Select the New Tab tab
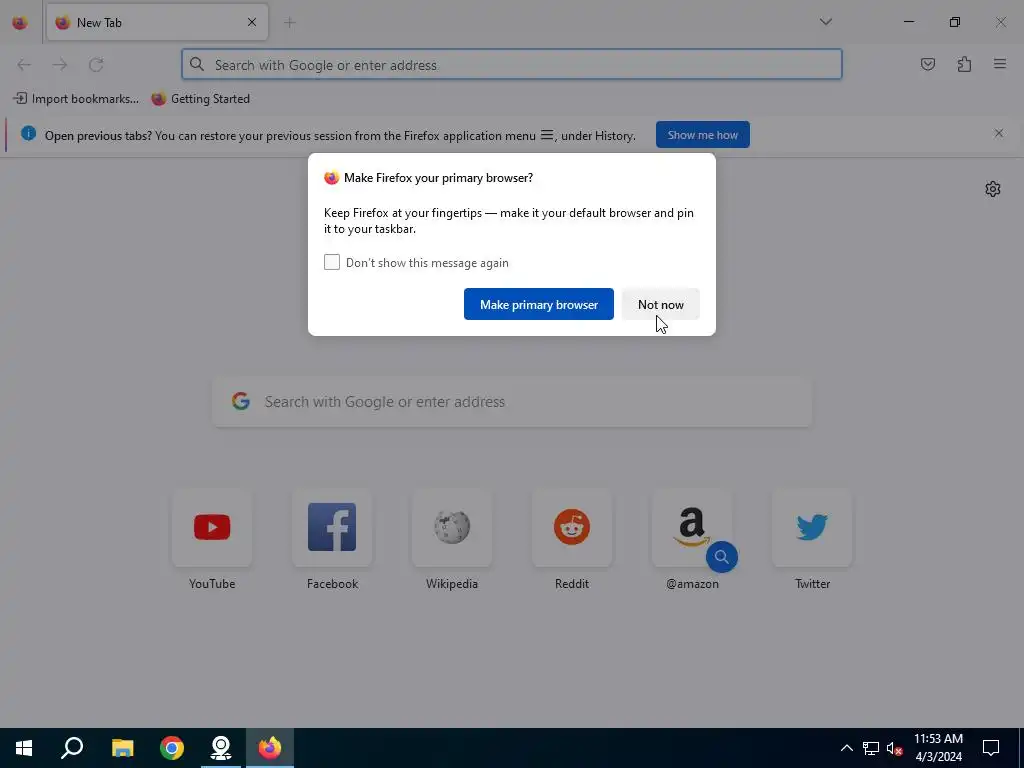The image size is (1024, 768). click(157, 23)
